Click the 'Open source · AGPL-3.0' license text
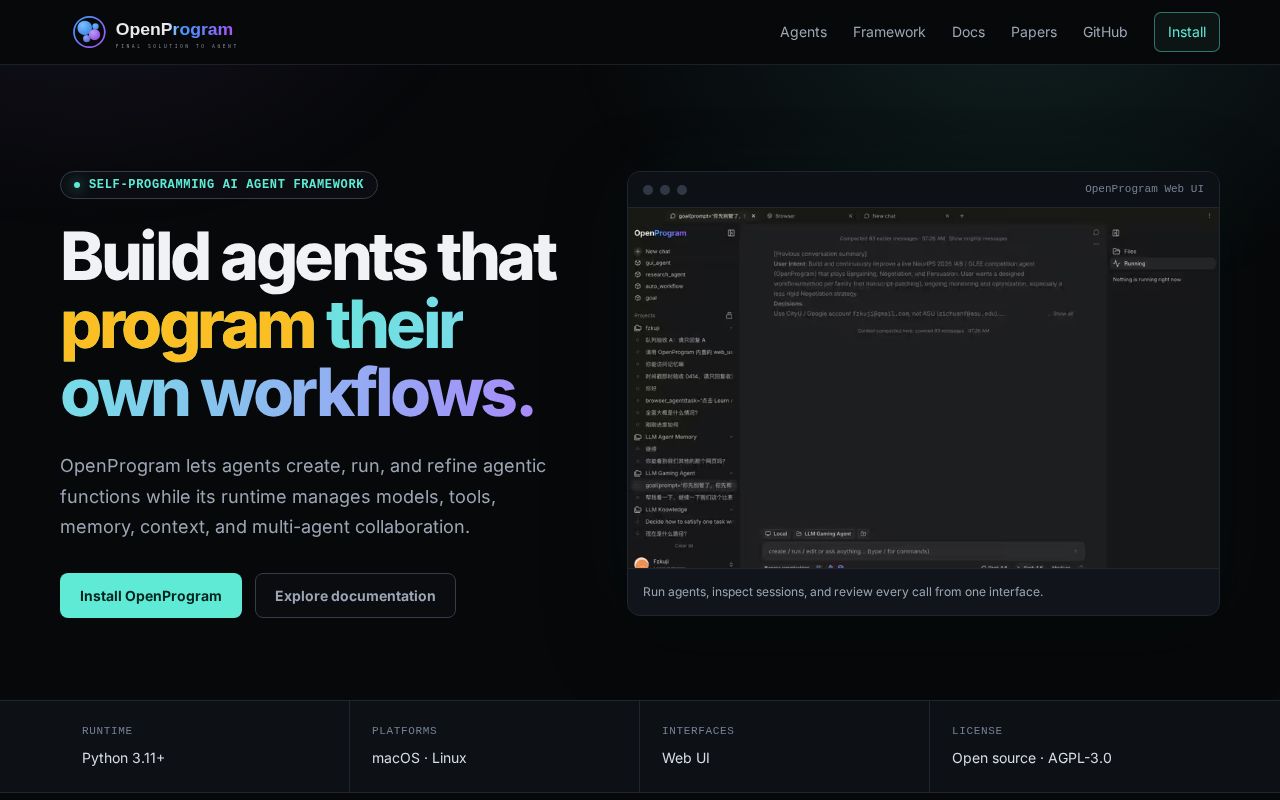The height and width of the screenshot is (800, 1280). (x=1032, y=758)
